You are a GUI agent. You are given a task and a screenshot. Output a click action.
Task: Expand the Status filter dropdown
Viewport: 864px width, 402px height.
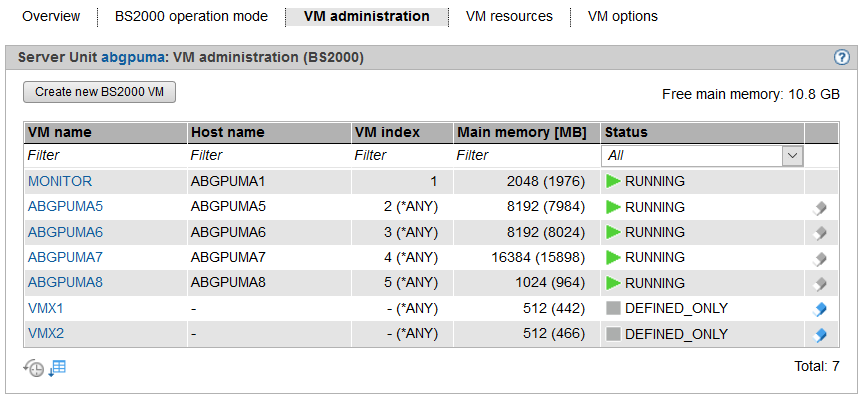point(792,156)
